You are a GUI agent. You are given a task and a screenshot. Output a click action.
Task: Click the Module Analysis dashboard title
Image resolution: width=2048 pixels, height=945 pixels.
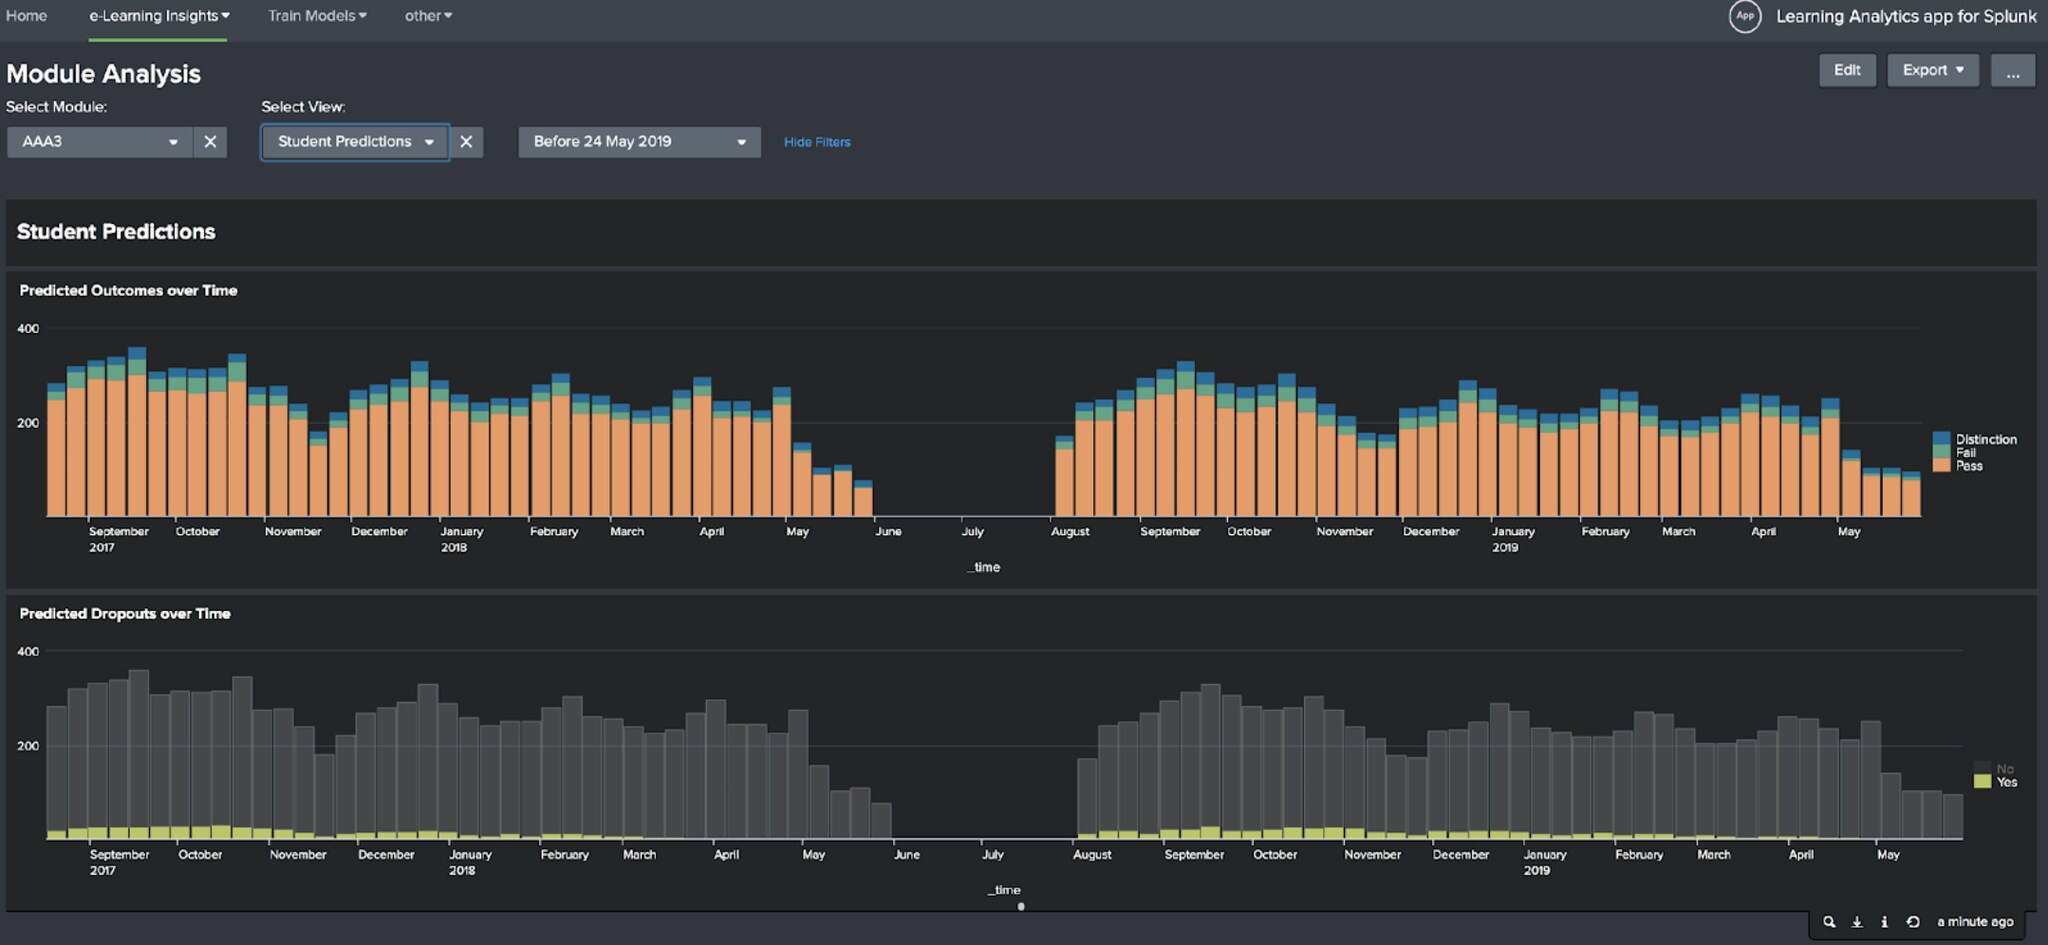point(103,74)
